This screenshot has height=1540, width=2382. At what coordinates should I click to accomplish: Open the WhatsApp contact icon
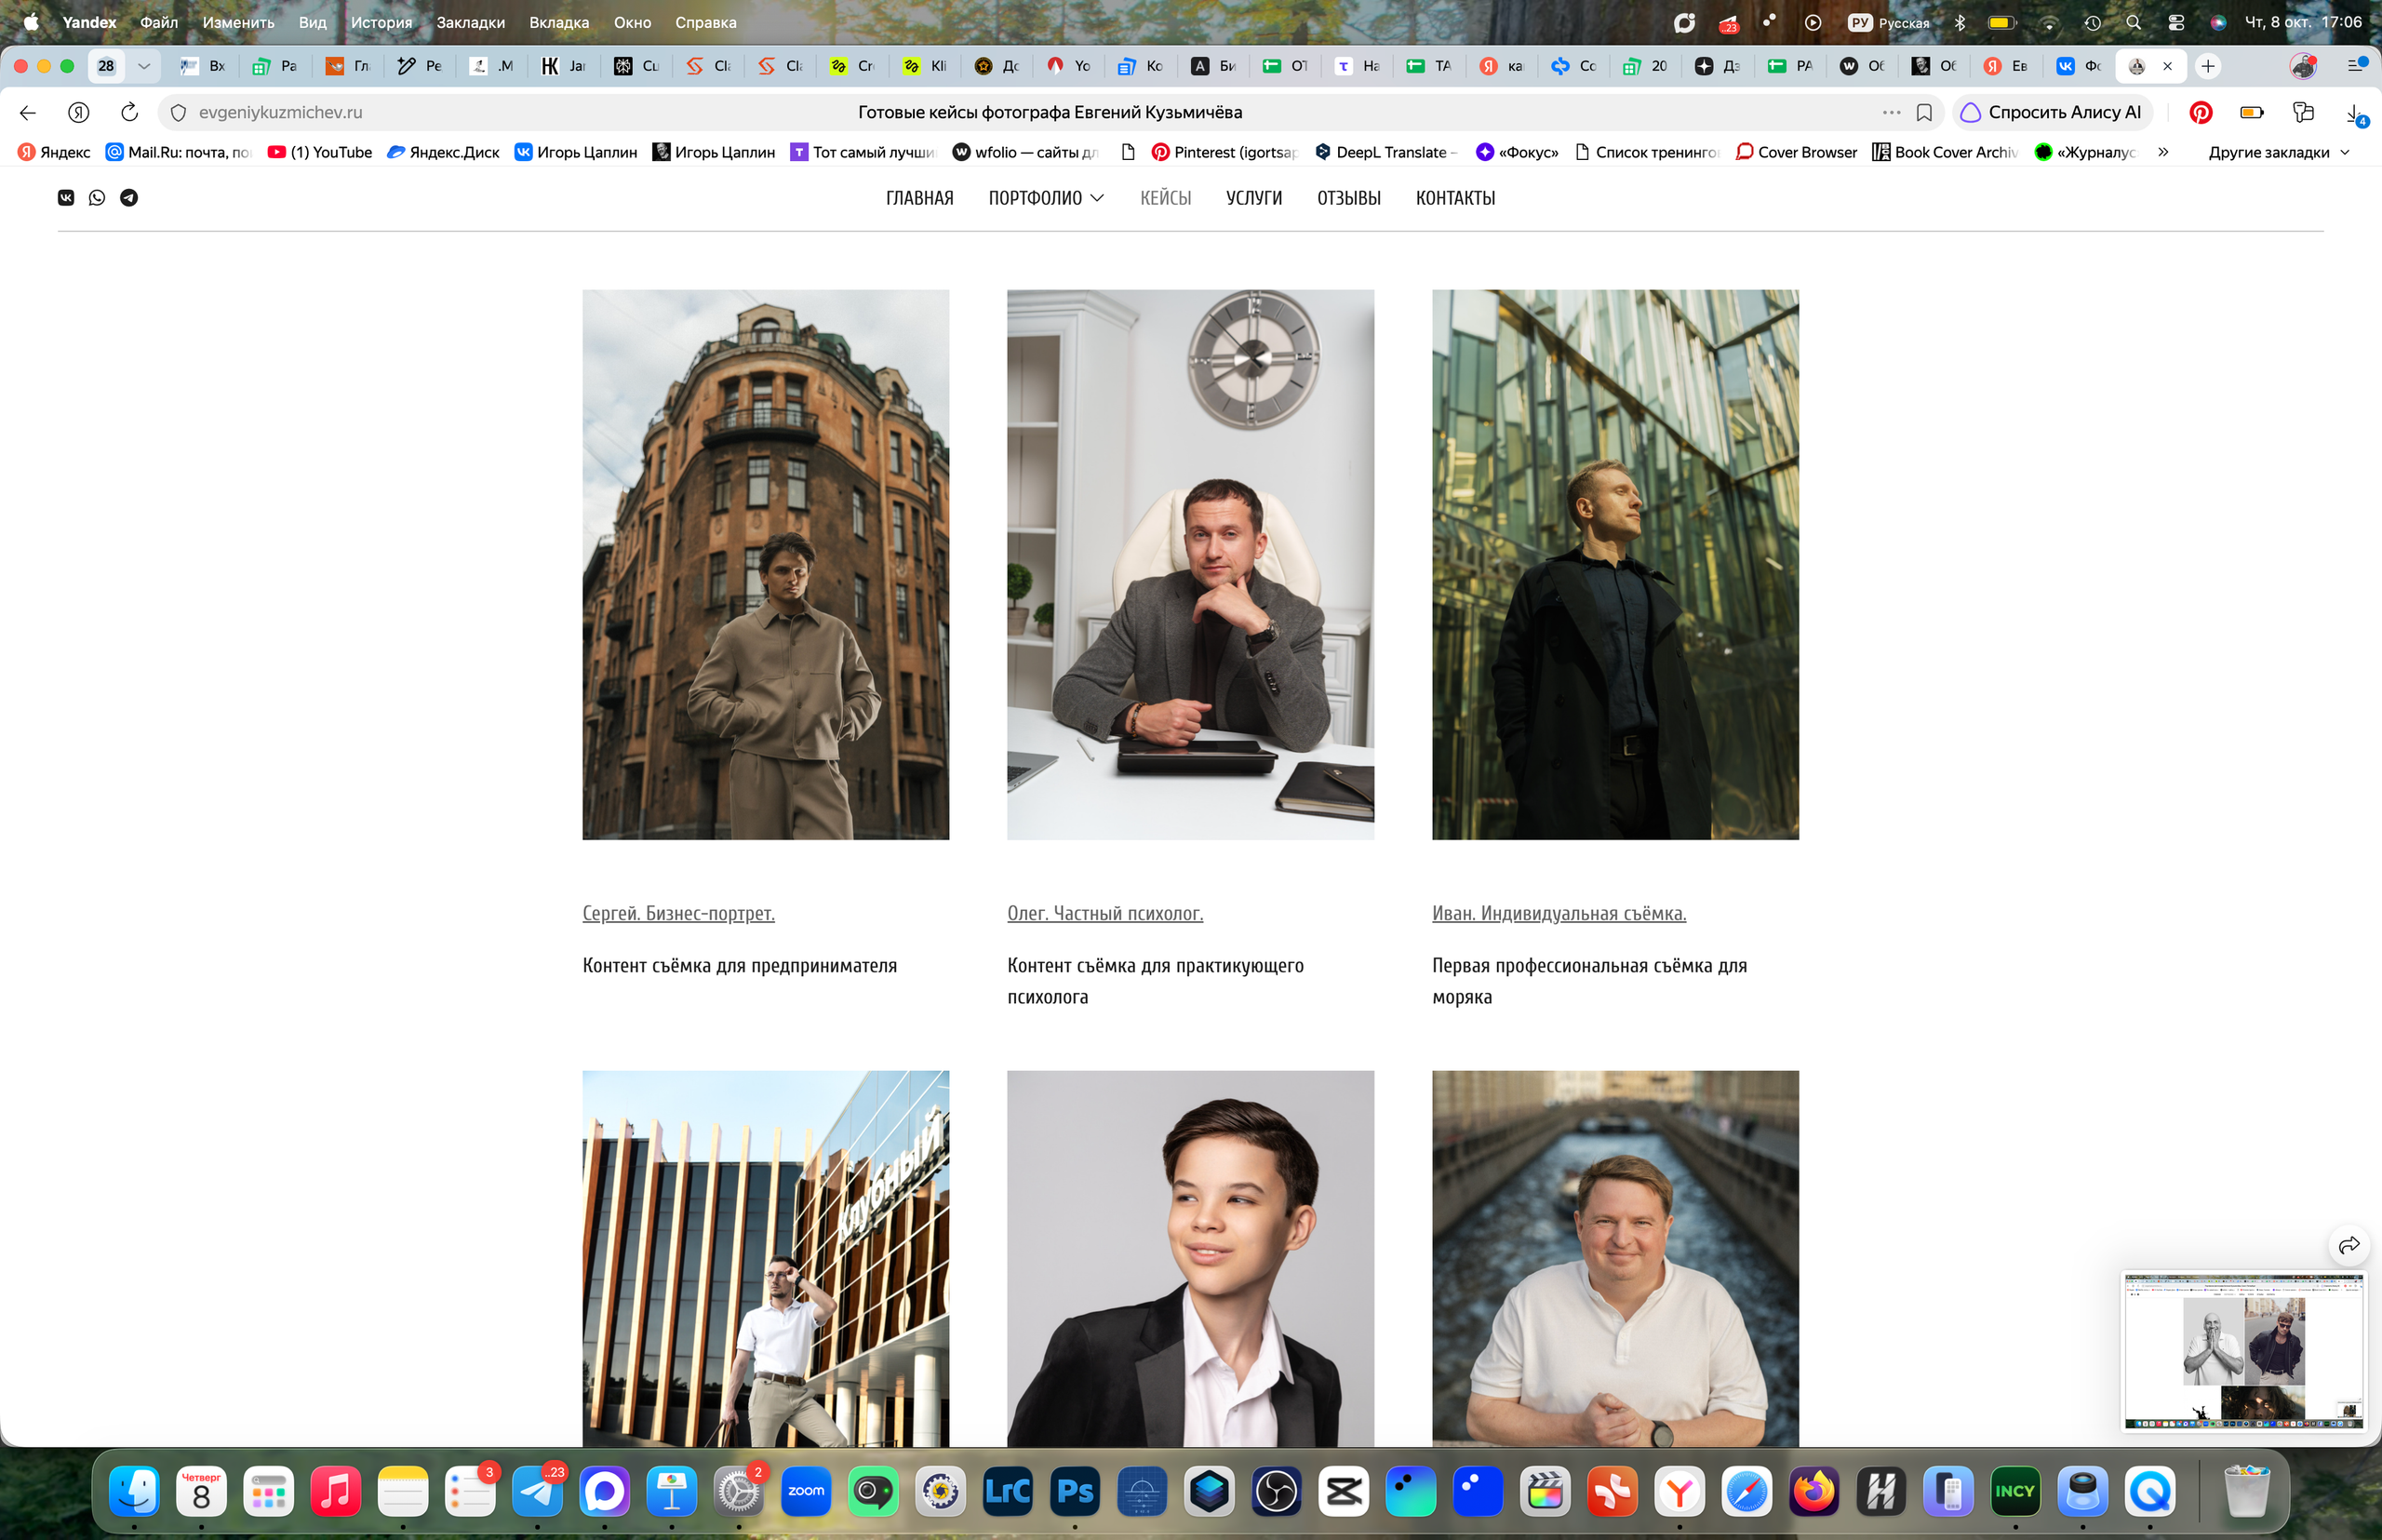point(97,197)
